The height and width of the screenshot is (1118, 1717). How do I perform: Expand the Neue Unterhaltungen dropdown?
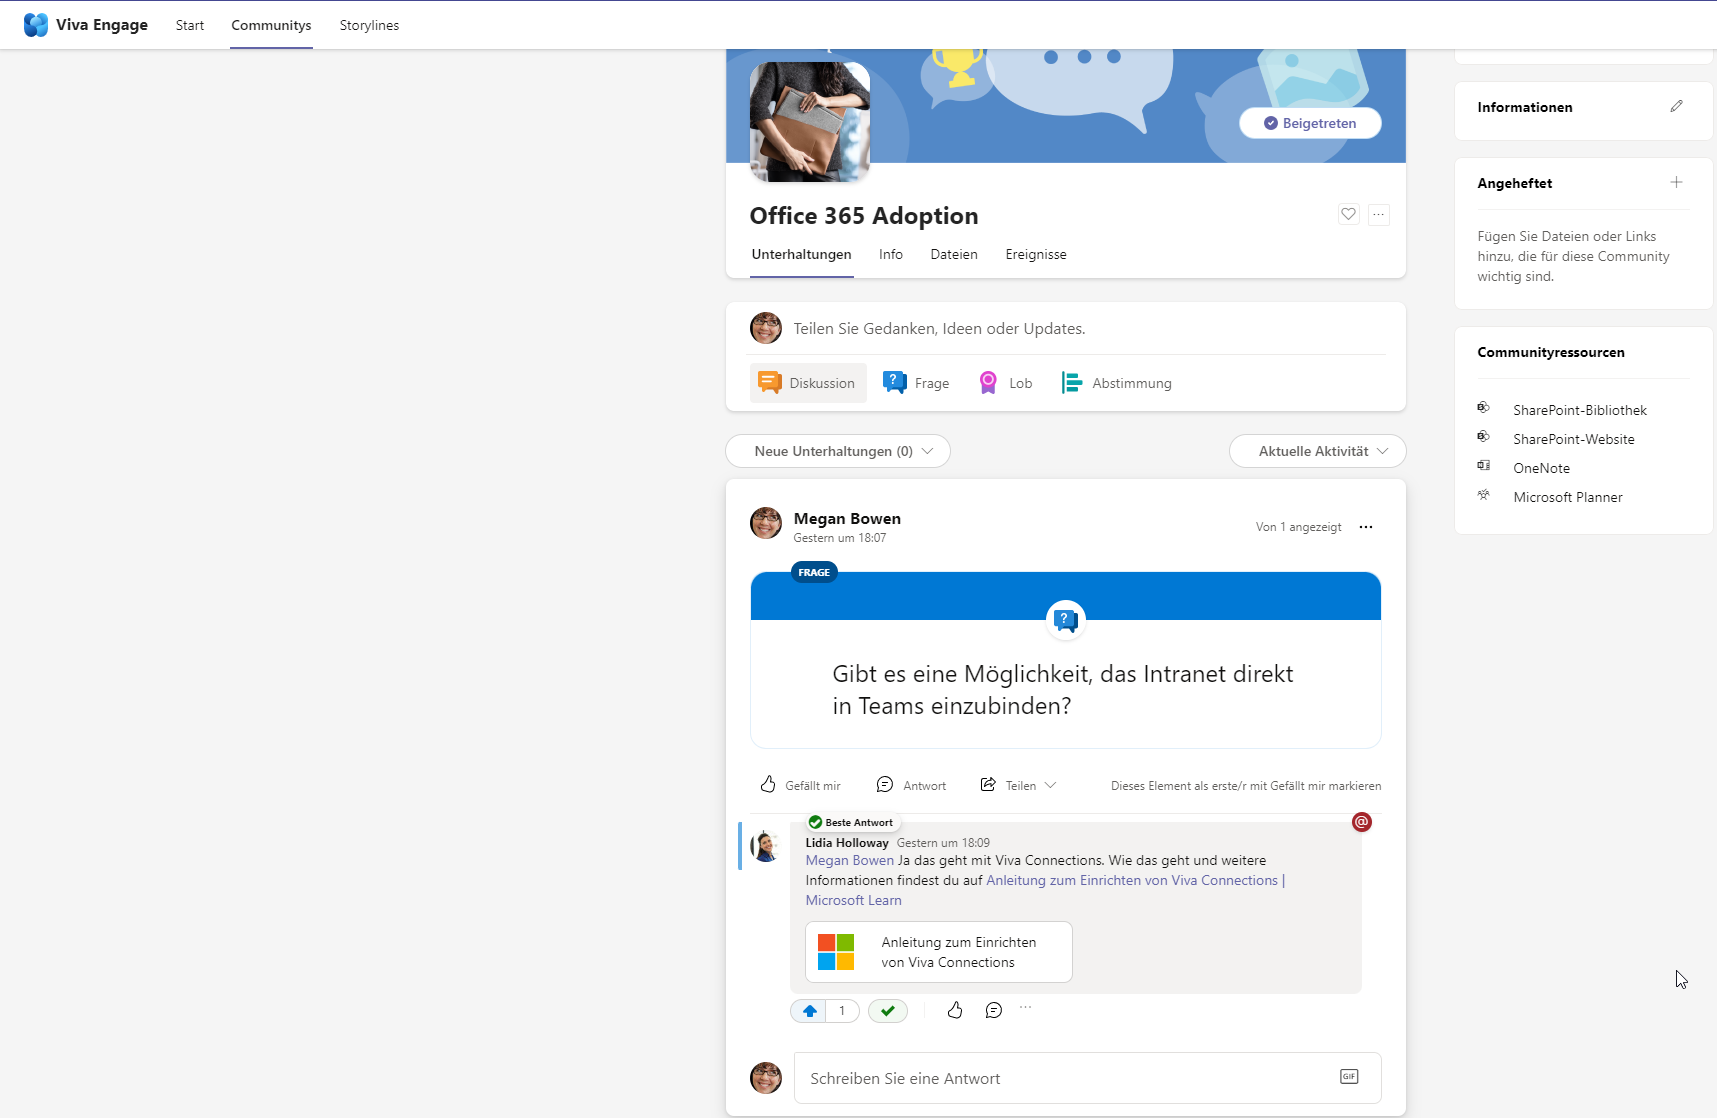[837, 451]
